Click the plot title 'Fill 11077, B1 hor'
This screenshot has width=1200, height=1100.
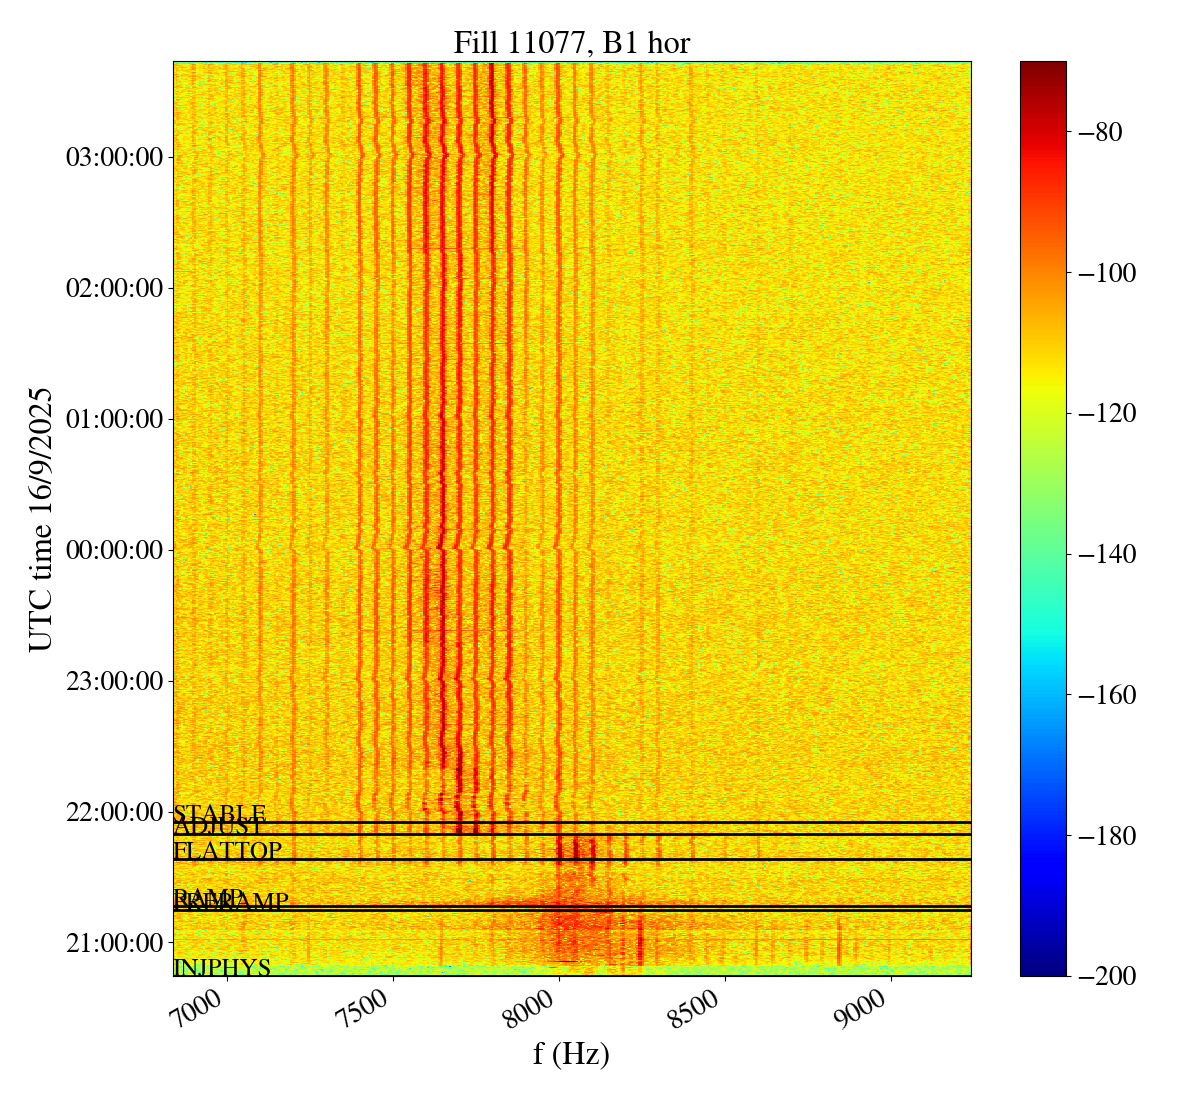571,43
